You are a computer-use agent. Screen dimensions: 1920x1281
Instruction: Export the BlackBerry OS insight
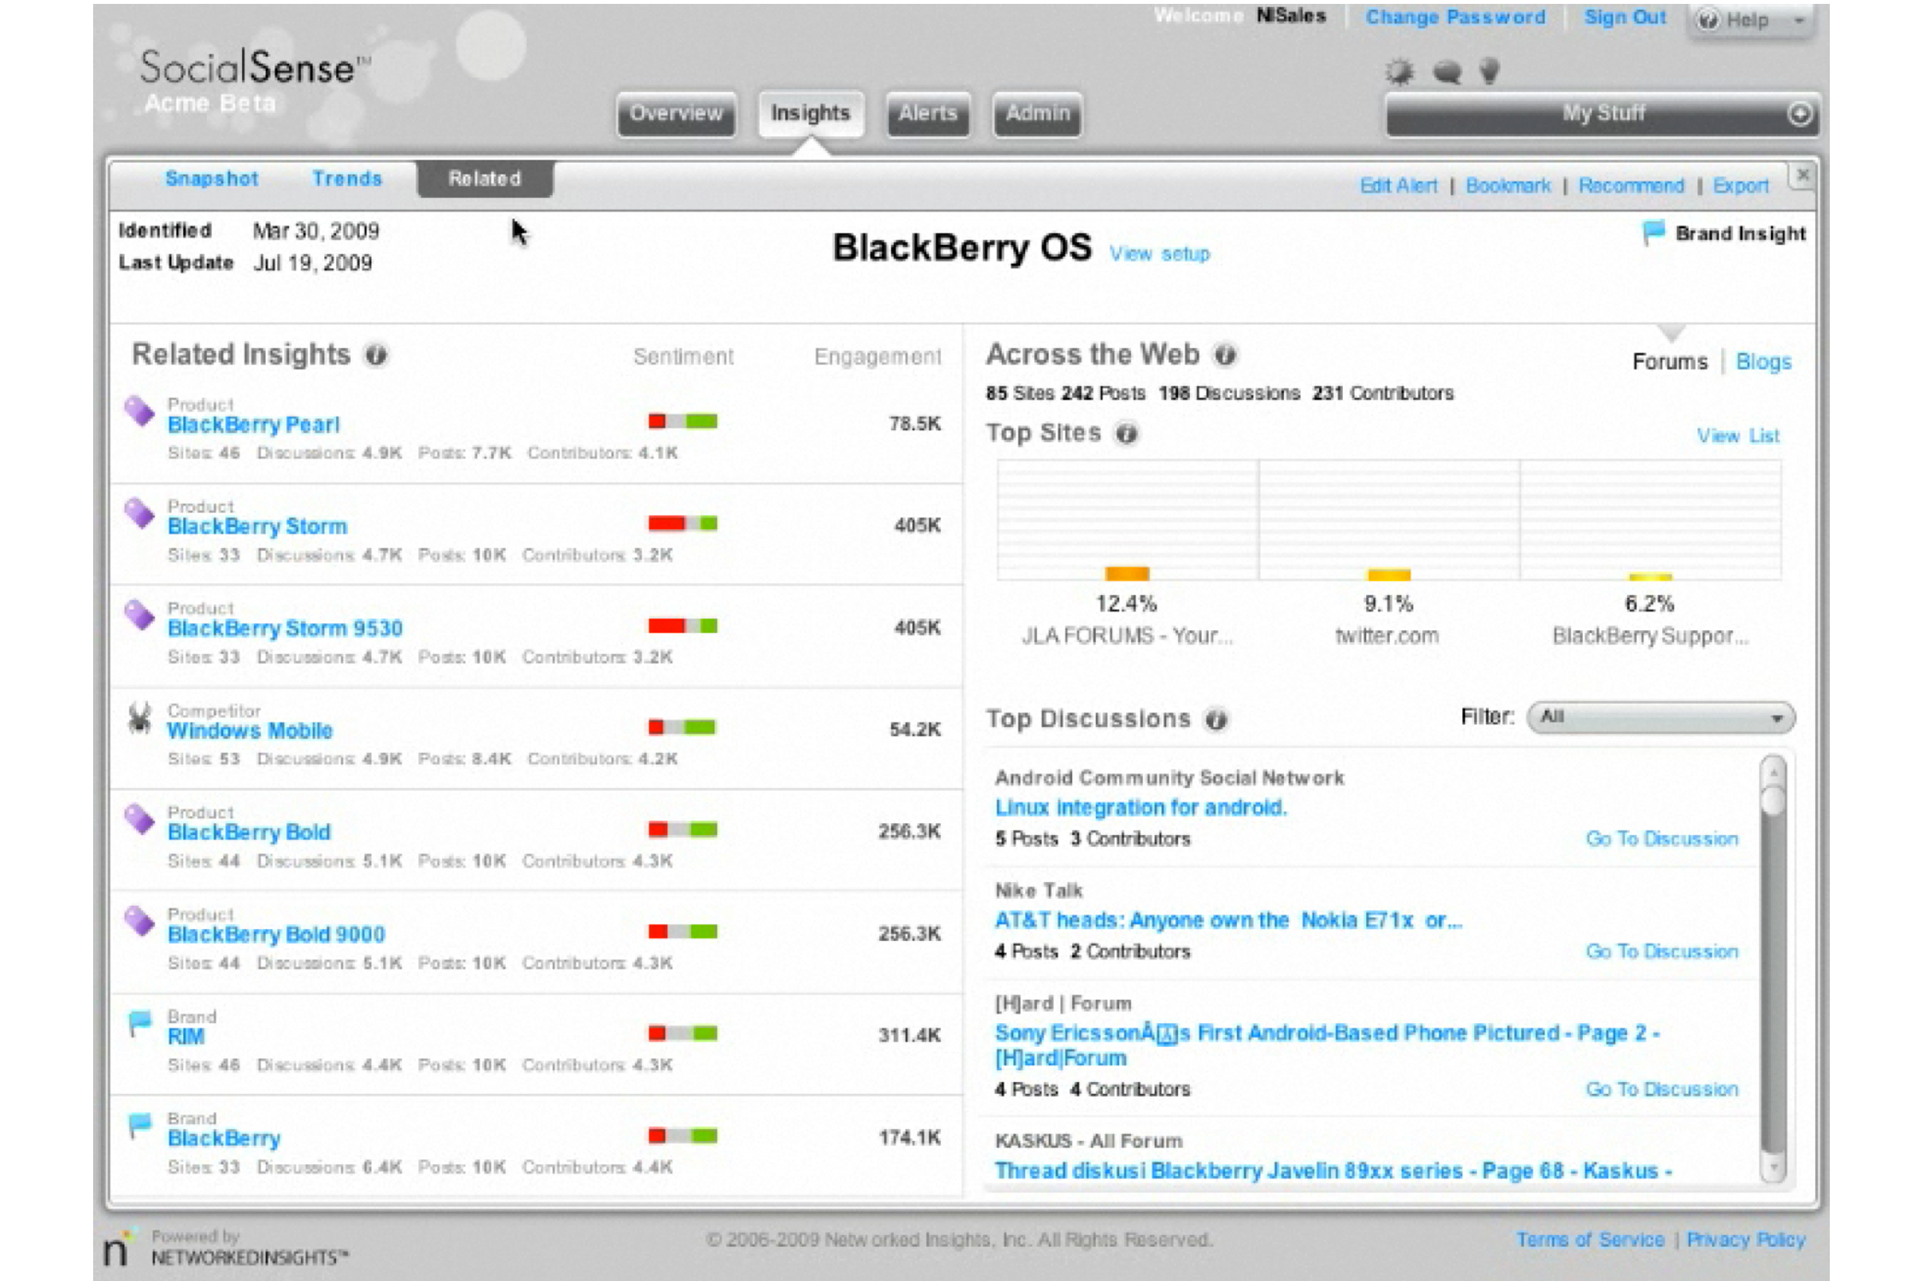(1740, 186)
